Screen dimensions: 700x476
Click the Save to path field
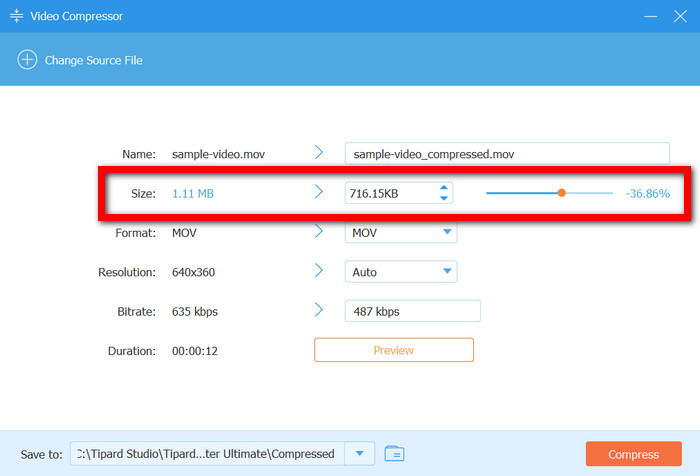[207, 454]
